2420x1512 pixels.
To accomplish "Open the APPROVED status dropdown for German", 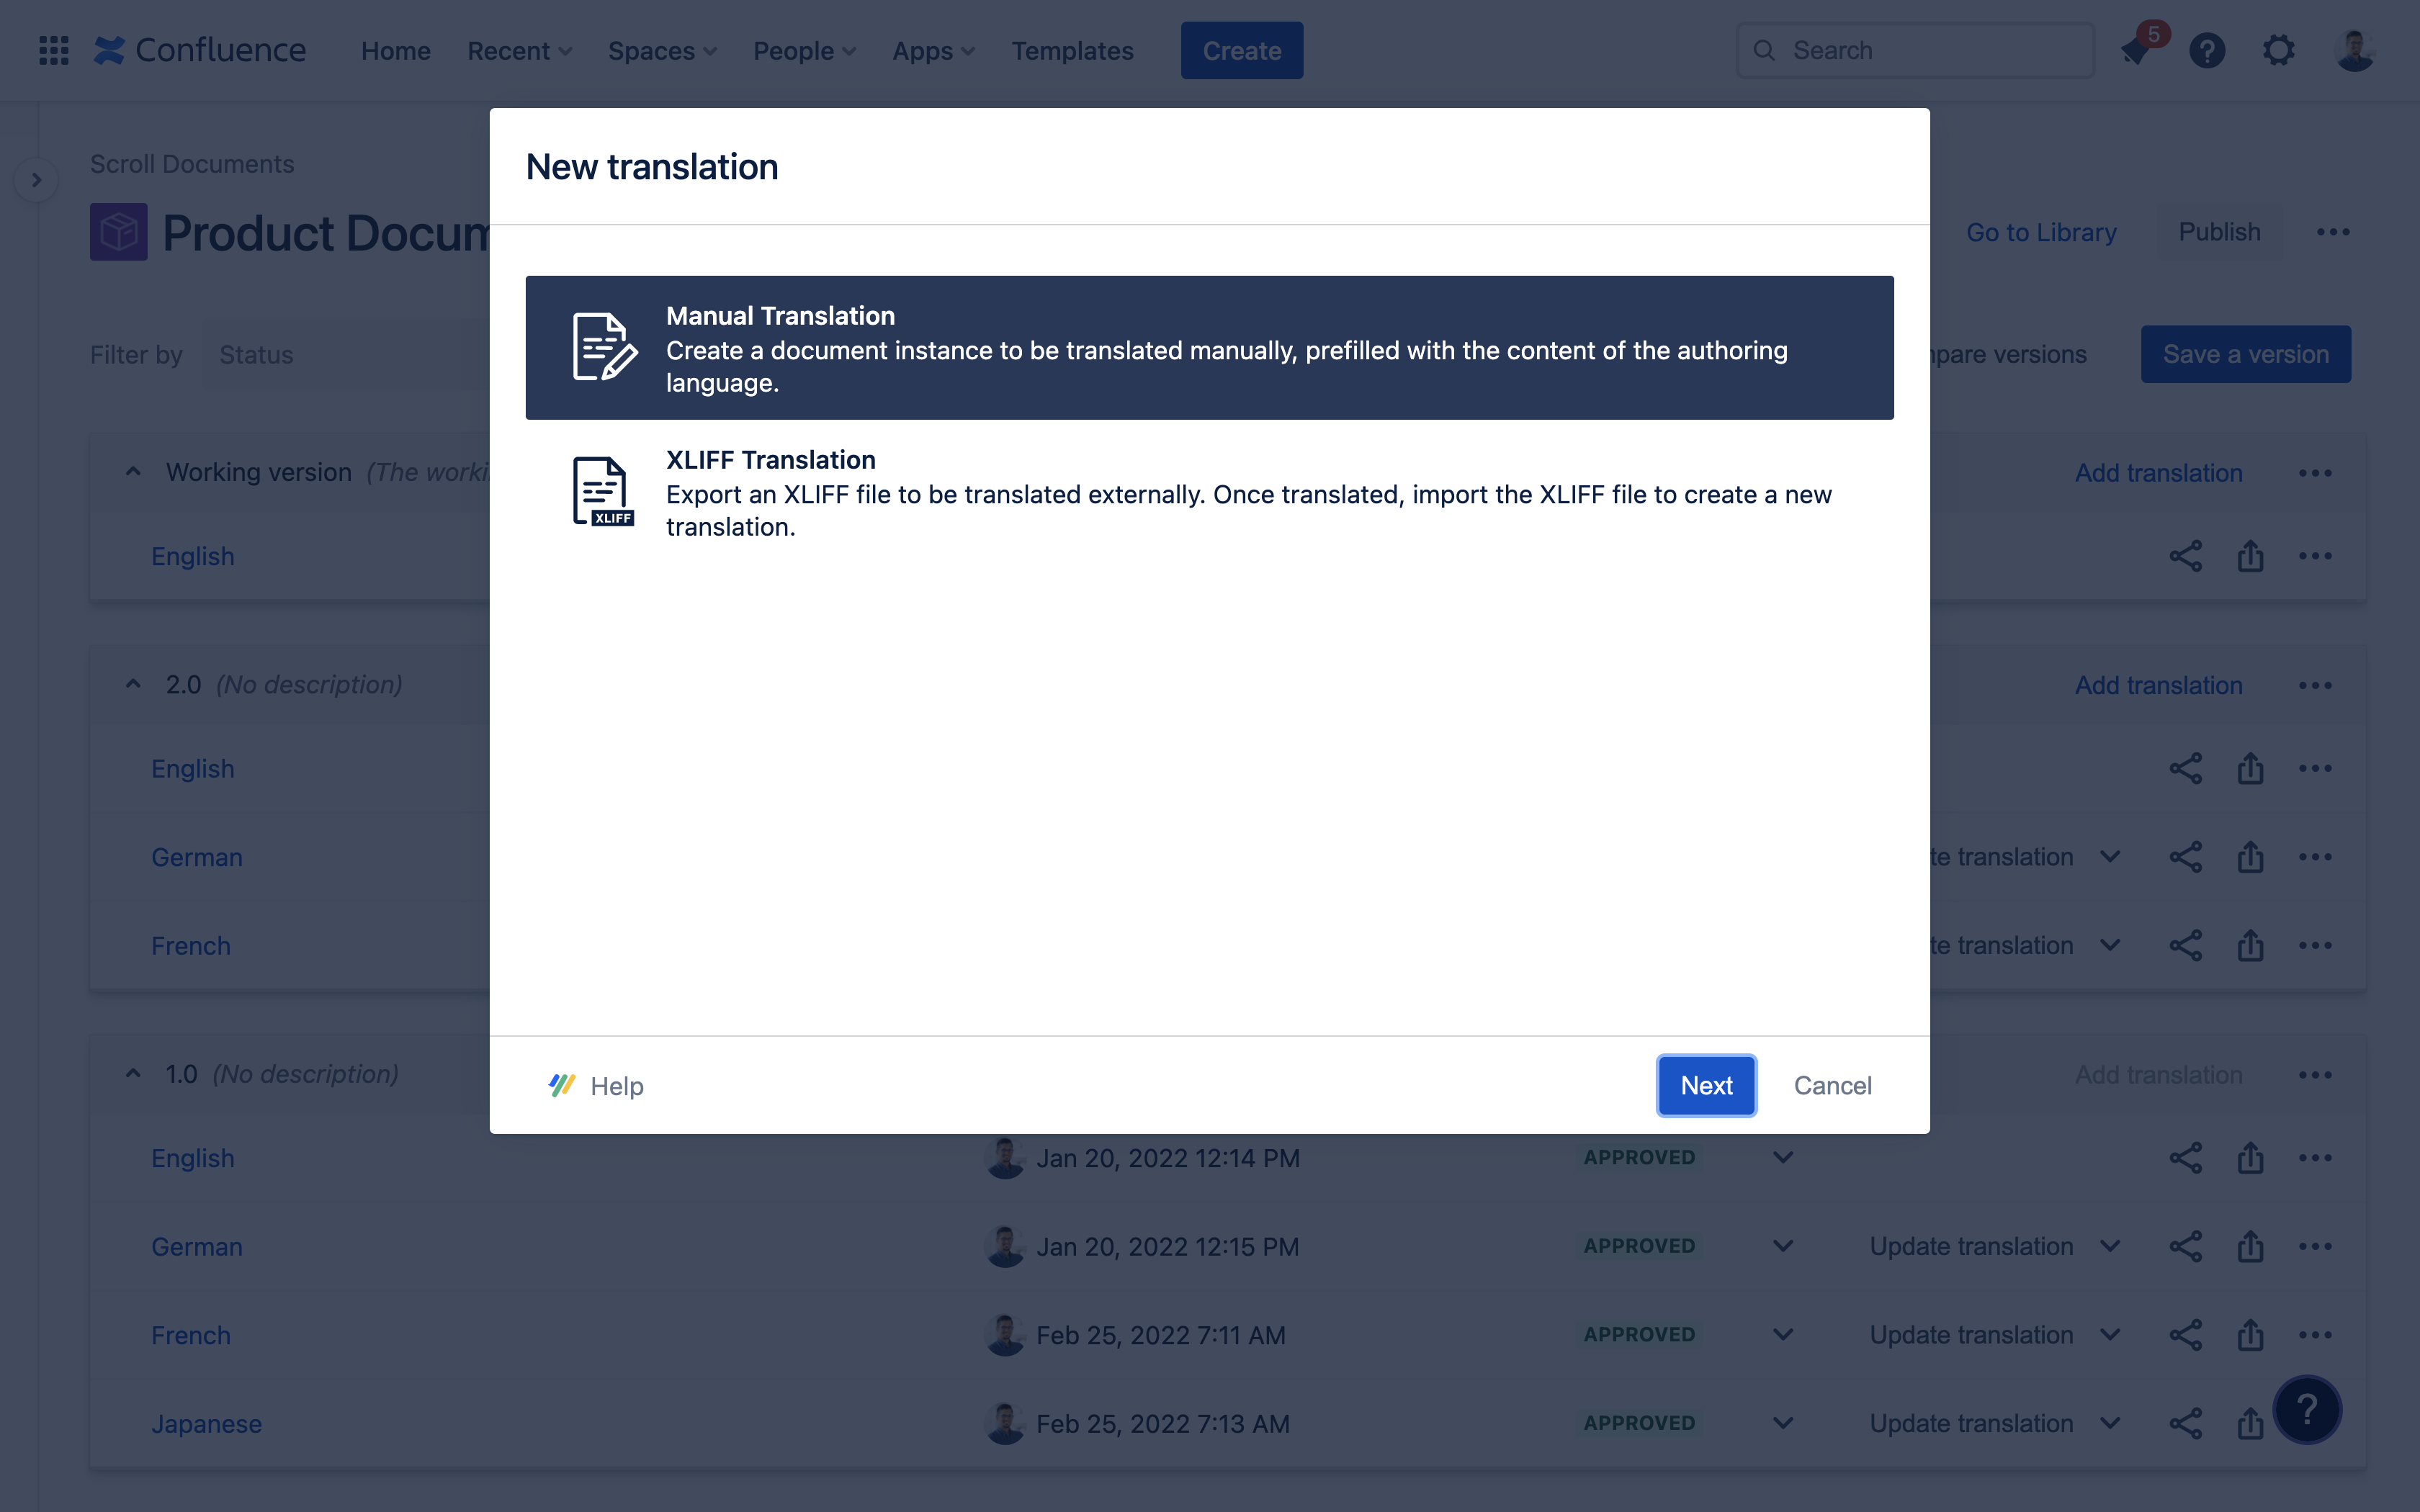I will click(x=1783, y=1246).
